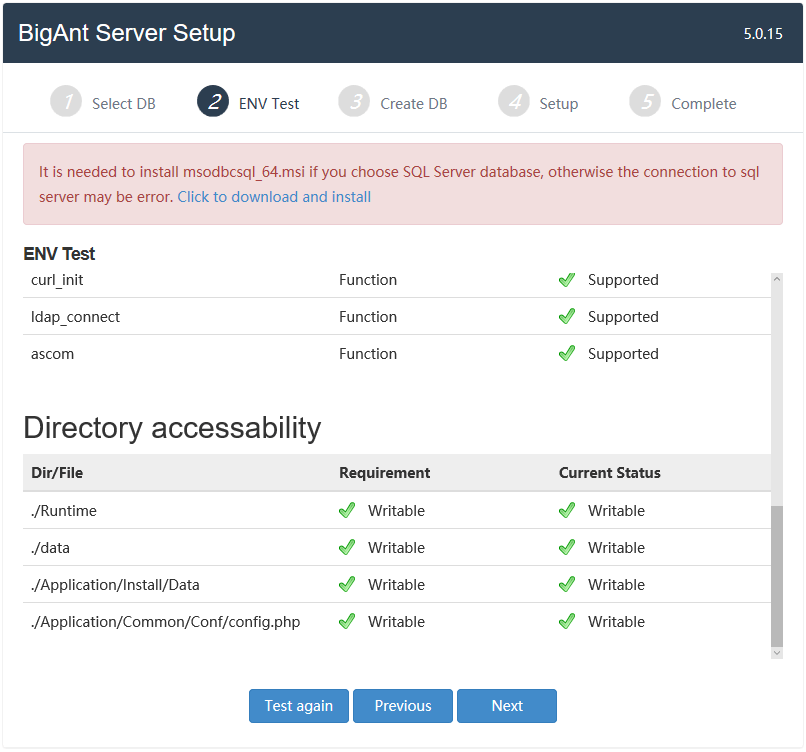Click ascom Supported checkmark icon
Screen dimensions: 806x752
pyautogui.click(x=567, y=354)
